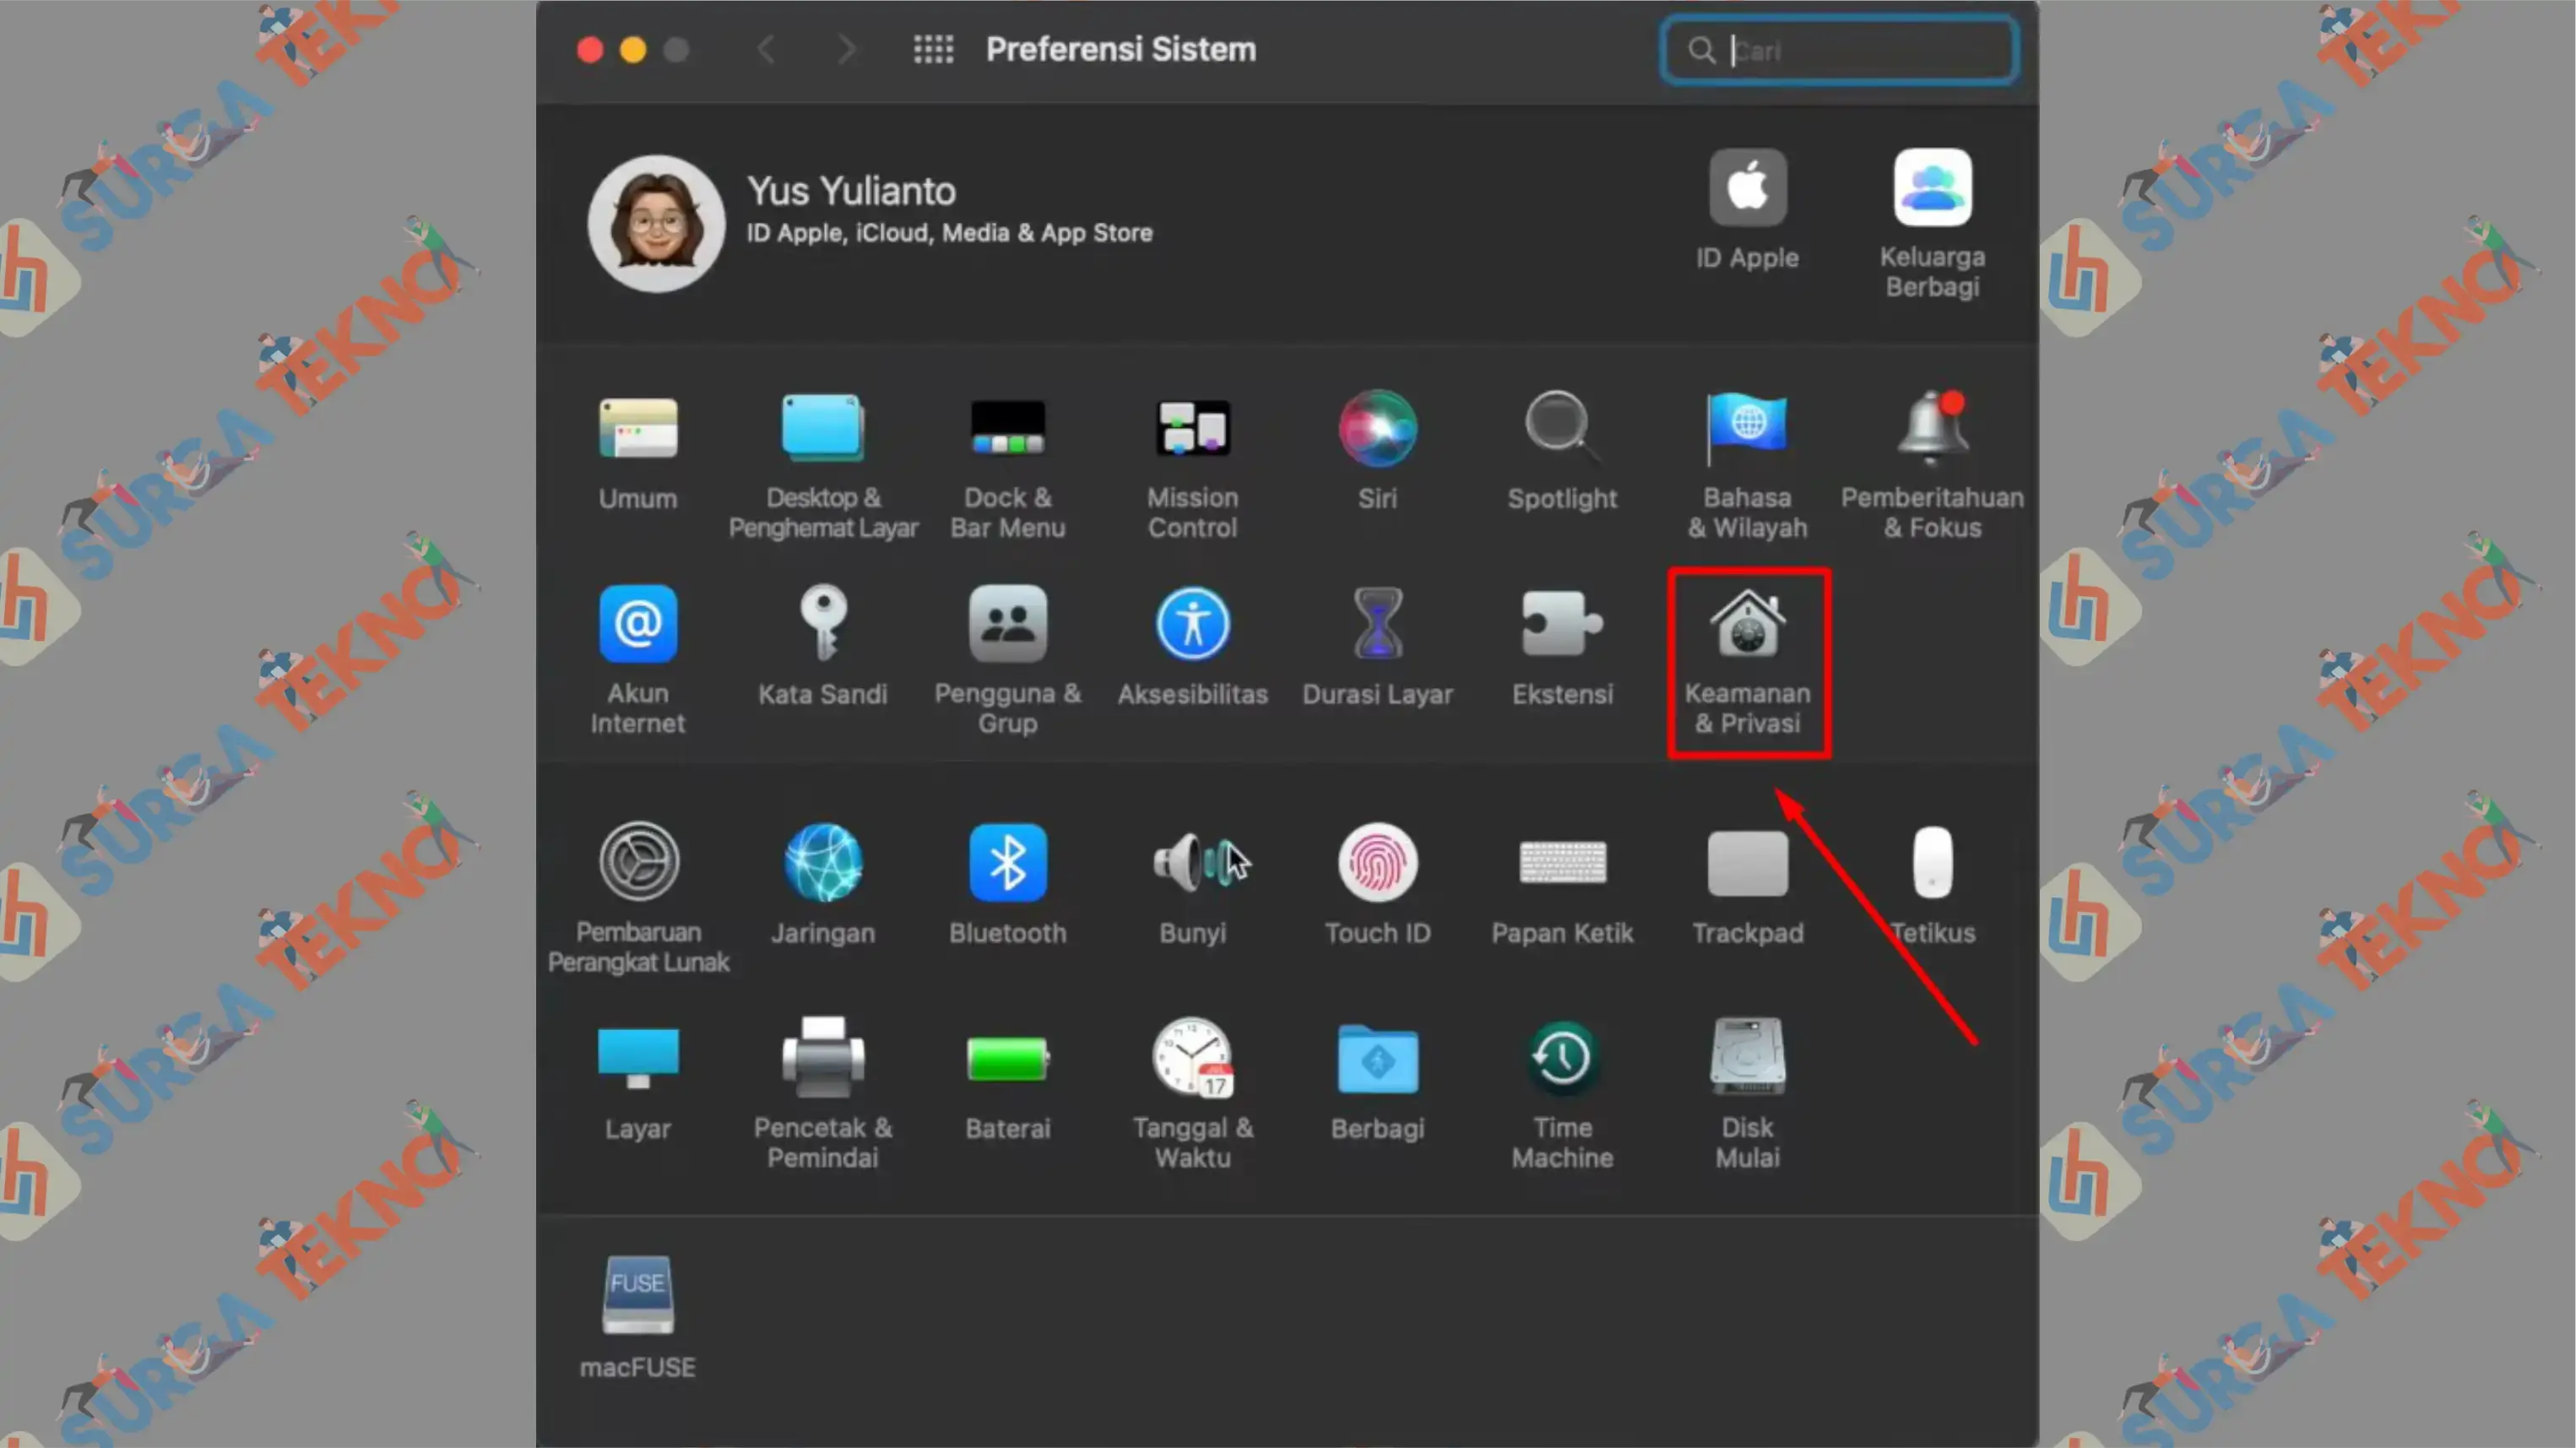
Task: Open Tetikus mouse preferences
Action: click(x=1932, y=862)
